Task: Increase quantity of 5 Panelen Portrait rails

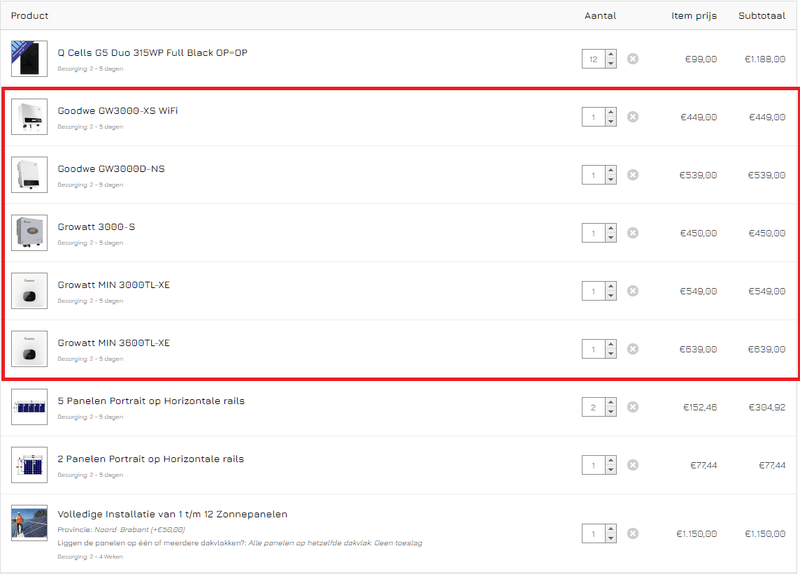Action: point(611,403)
